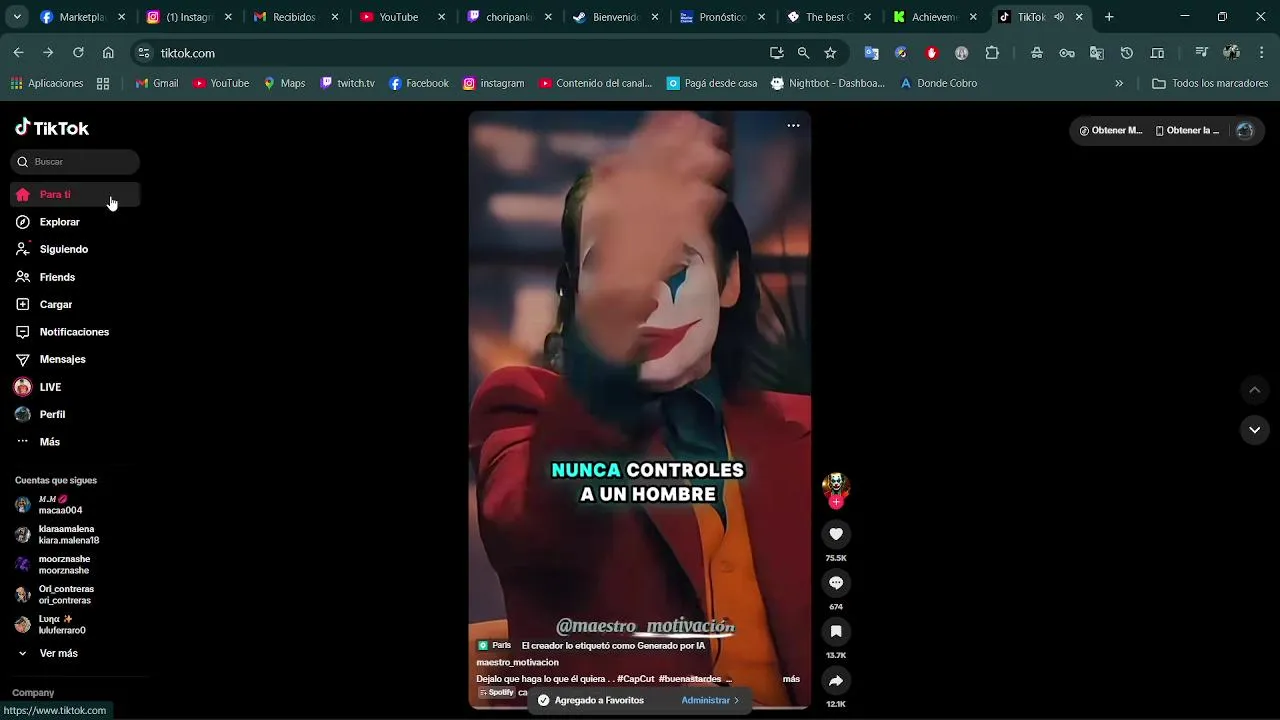Click the Obtener M... button
Screen dimensions: 1280x720
[x=1111, y=130]
